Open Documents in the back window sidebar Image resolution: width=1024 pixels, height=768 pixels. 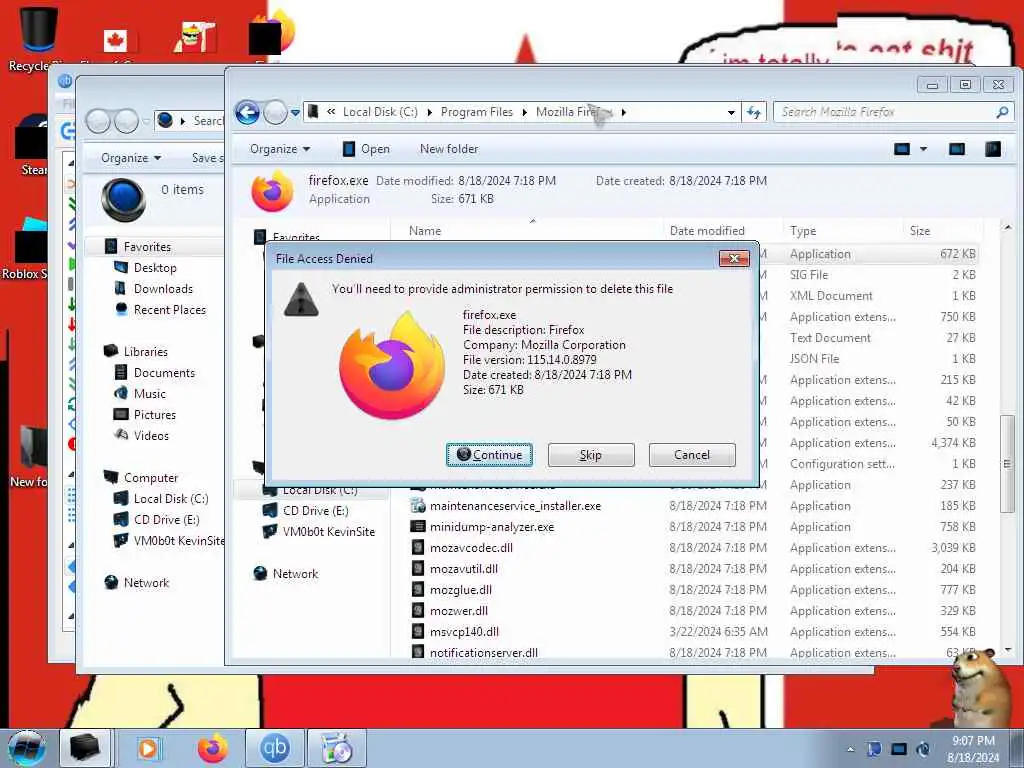[x=164, y=372]
